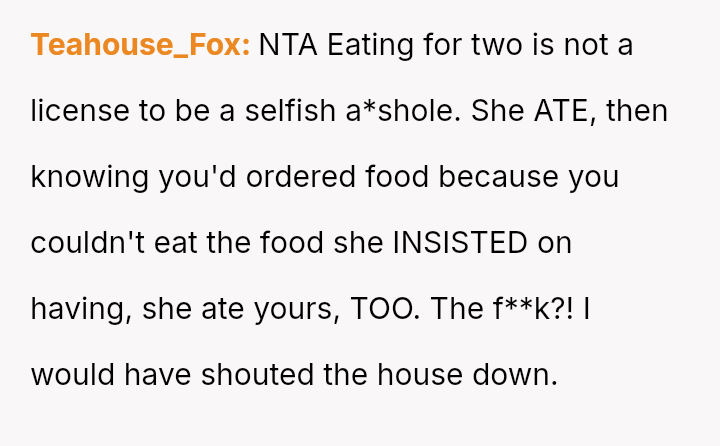Click the word Eating
The height and width of the screenshot is (446, 720).
point(371,45)
